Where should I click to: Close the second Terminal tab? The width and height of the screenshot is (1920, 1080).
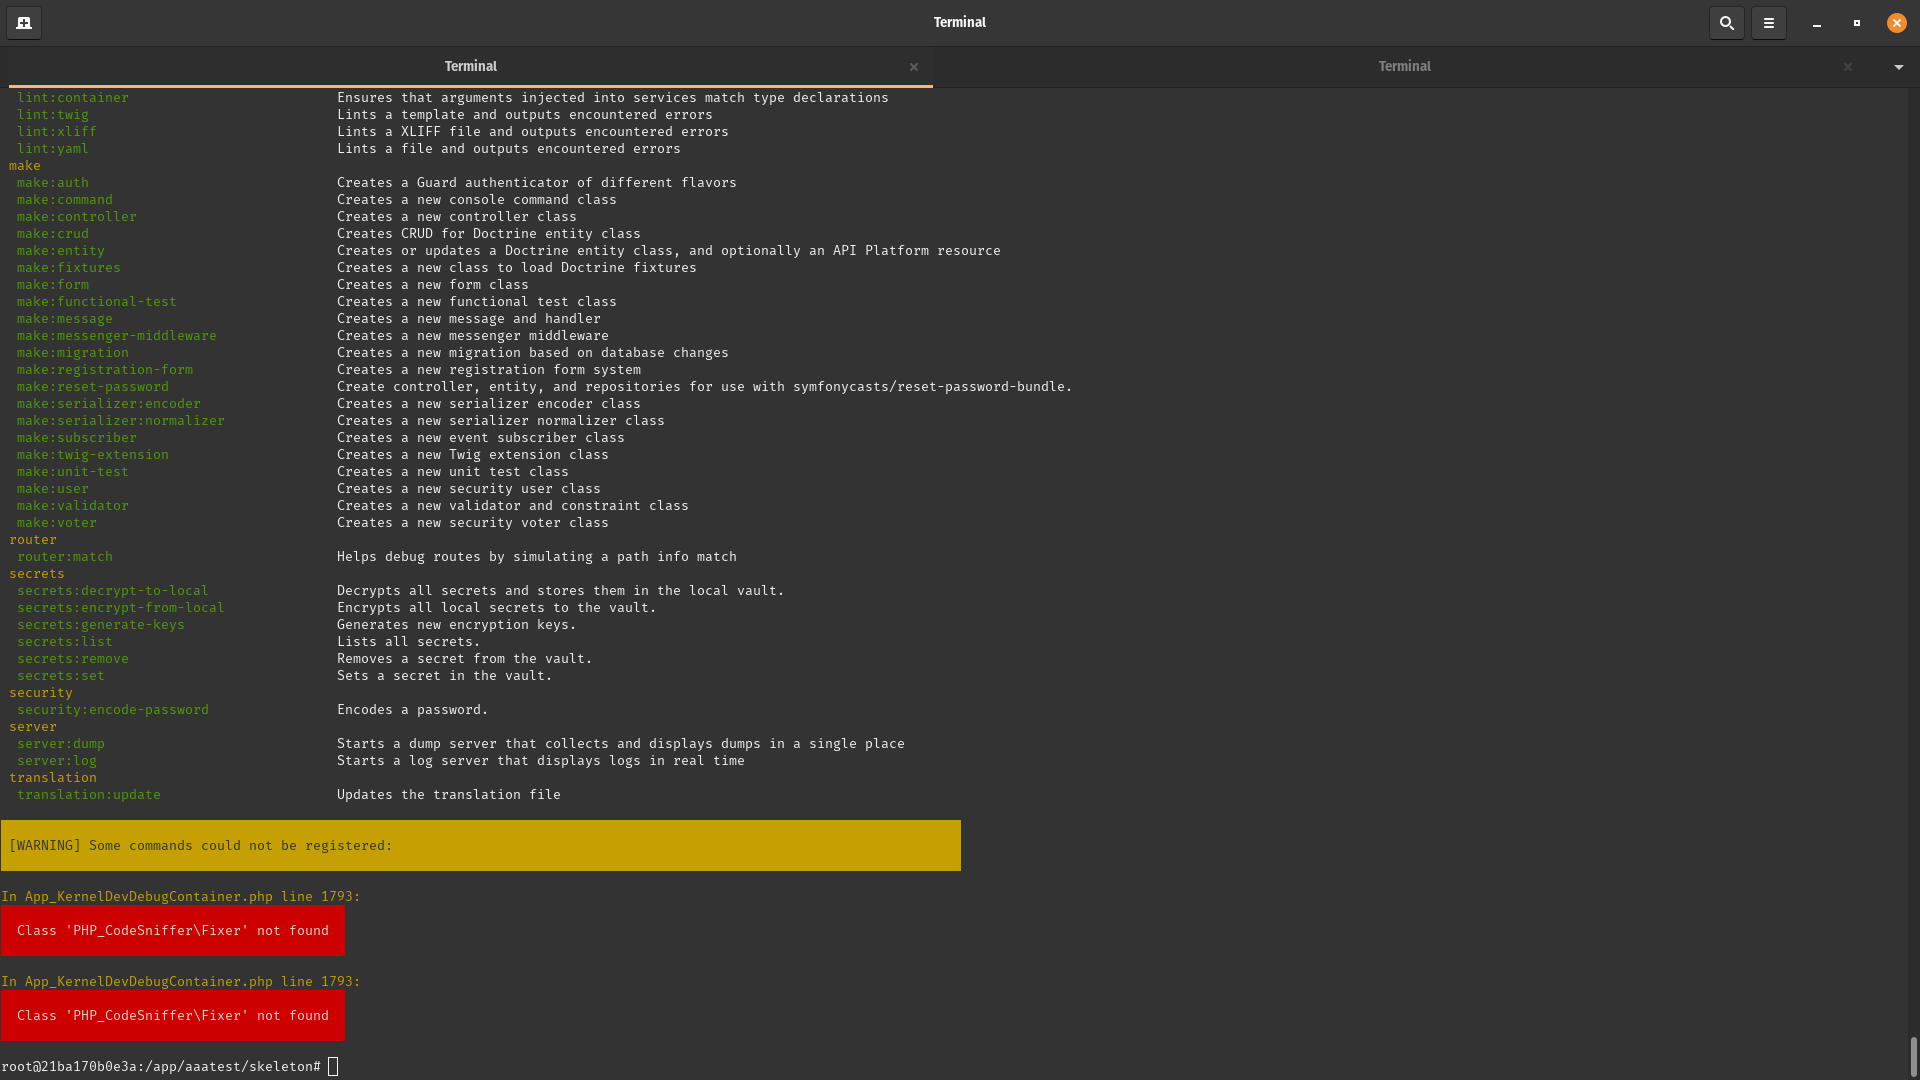pos(1848,67)
